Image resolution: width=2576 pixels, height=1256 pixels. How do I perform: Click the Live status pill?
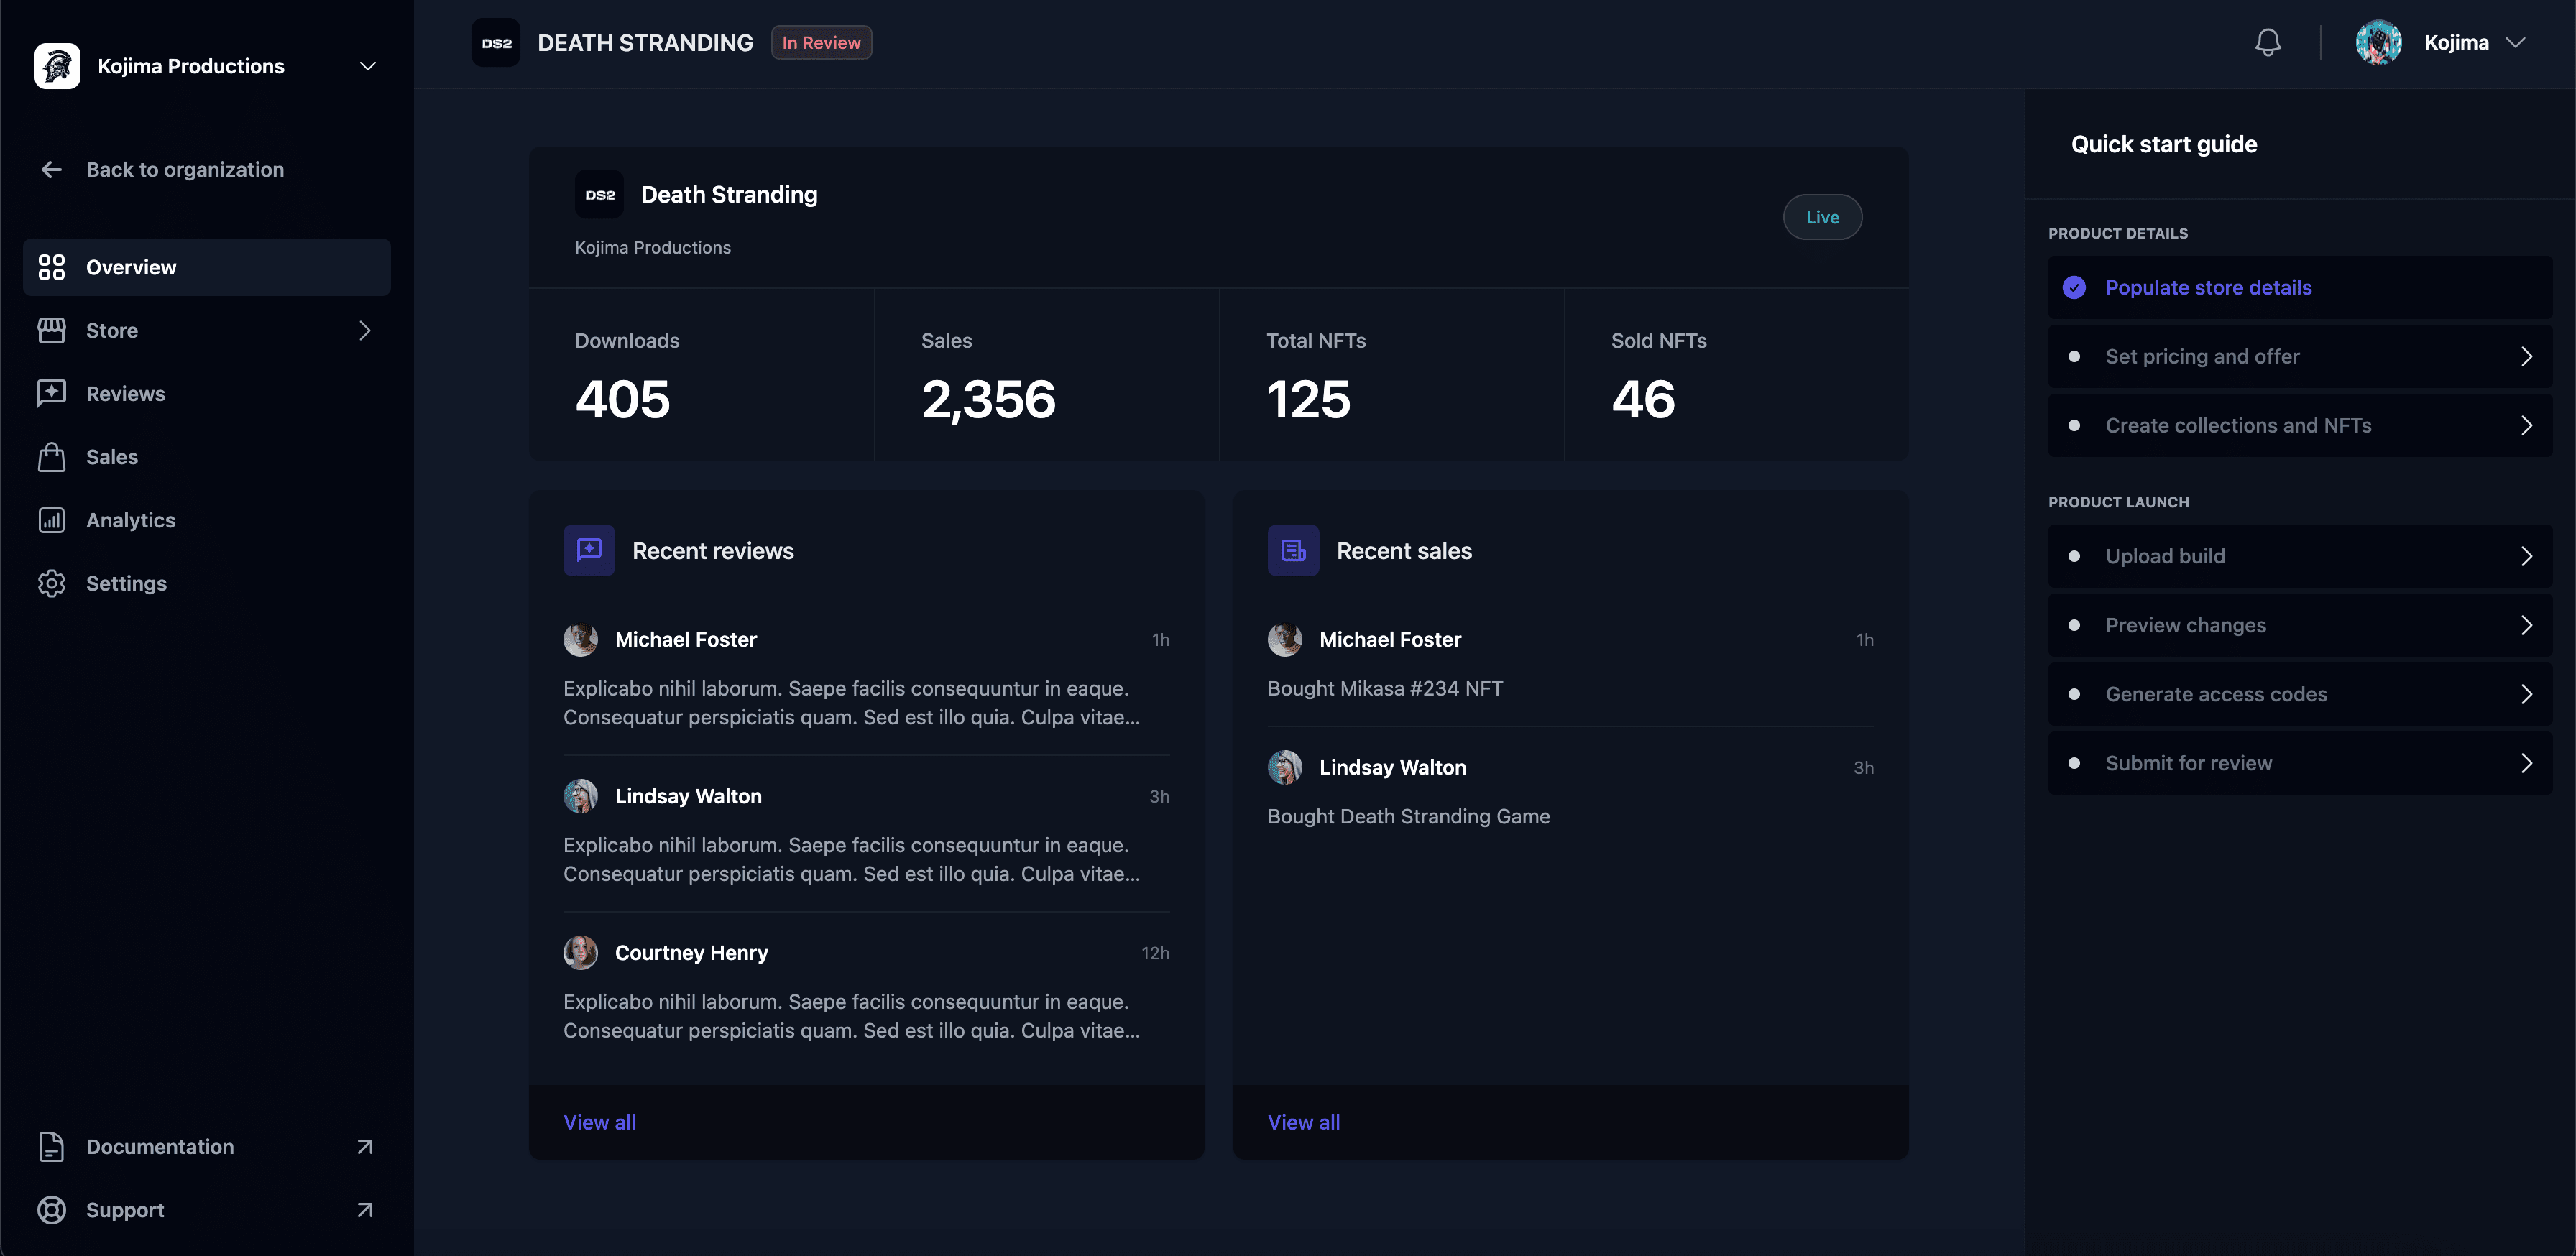(1822, 217)
